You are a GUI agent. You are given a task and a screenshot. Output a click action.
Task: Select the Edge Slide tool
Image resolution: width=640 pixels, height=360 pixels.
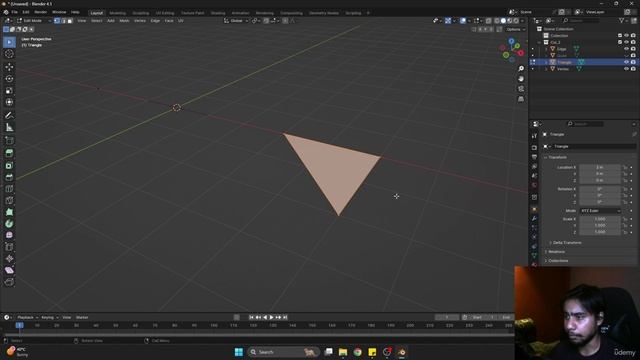pyautogui.click(x=9, y=247)
